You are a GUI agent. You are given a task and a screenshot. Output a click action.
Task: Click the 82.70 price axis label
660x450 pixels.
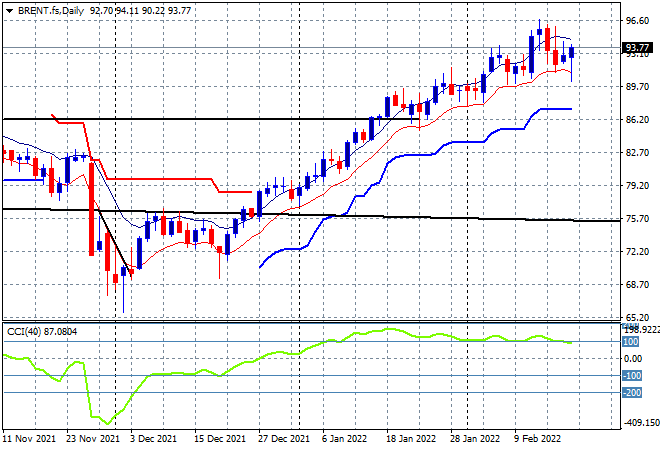(x=637, y=152)
